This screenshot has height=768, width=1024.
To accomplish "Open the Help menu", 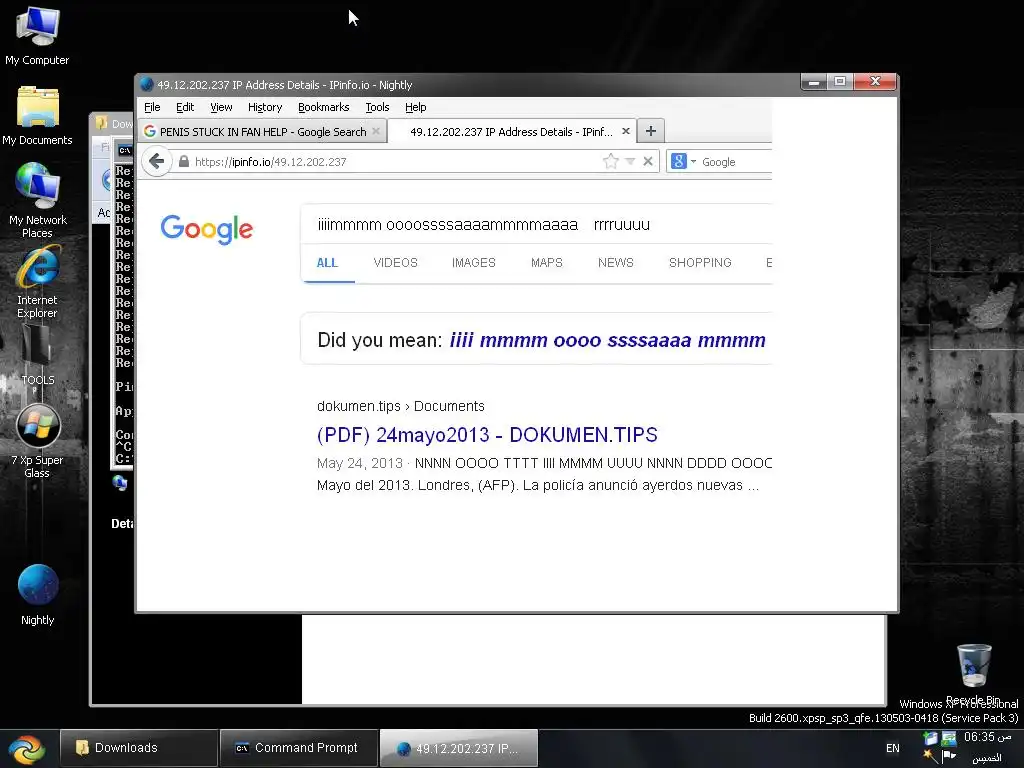I will [x=415, y=107].
